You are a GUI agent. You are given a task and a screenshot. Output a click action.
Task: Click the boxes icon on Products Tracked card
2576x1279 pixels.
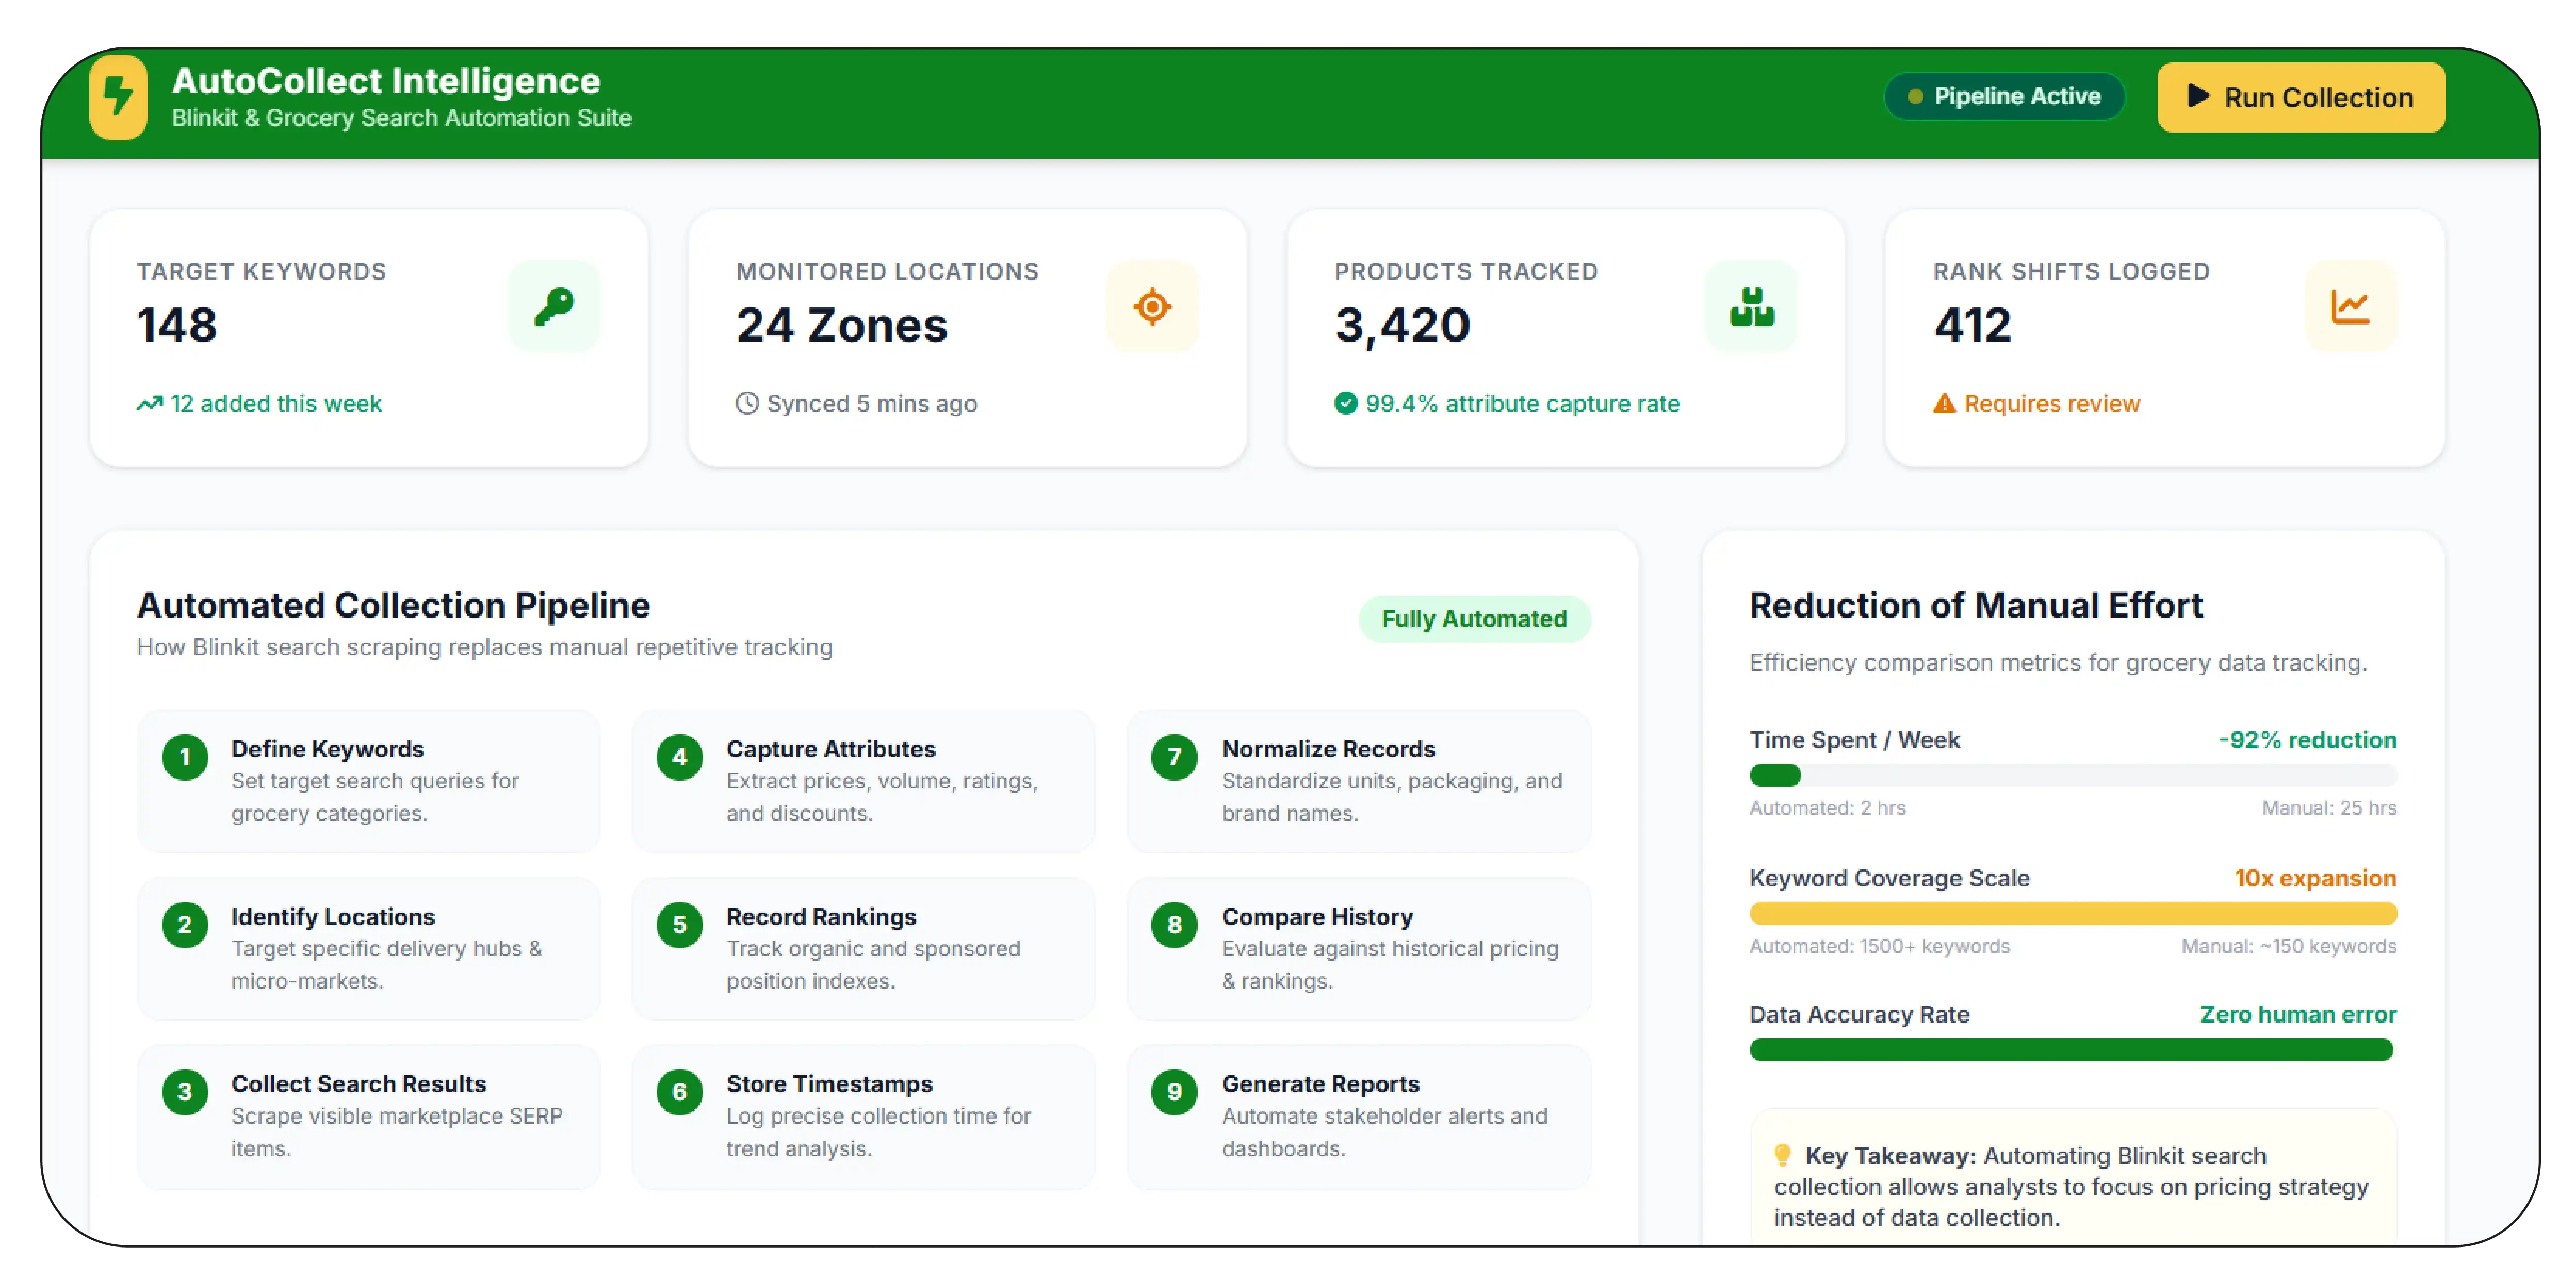pos(1751,306)
